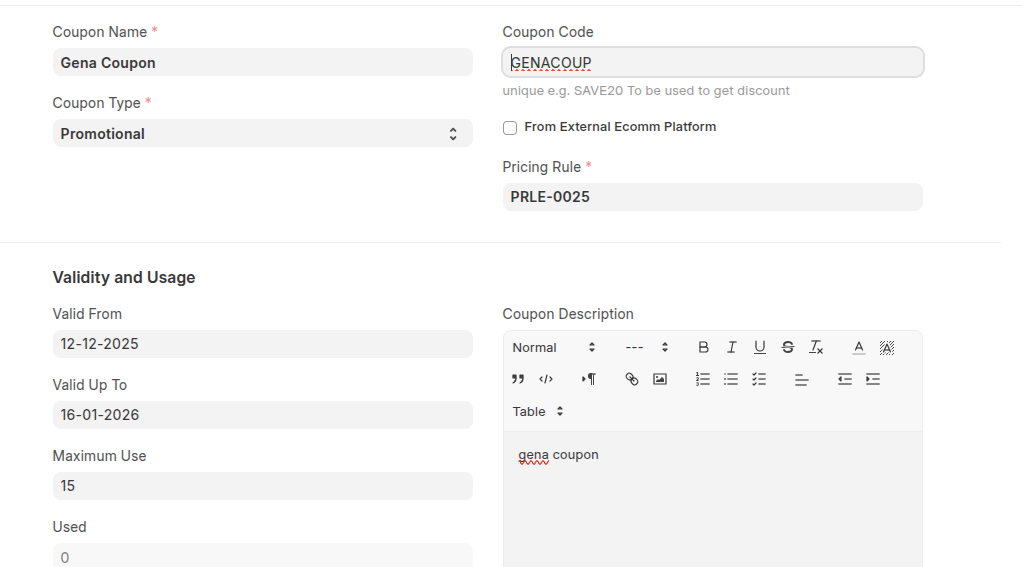Insert an image into Coupon Description
1022x567 pixels.
click(x=659, y=379)
